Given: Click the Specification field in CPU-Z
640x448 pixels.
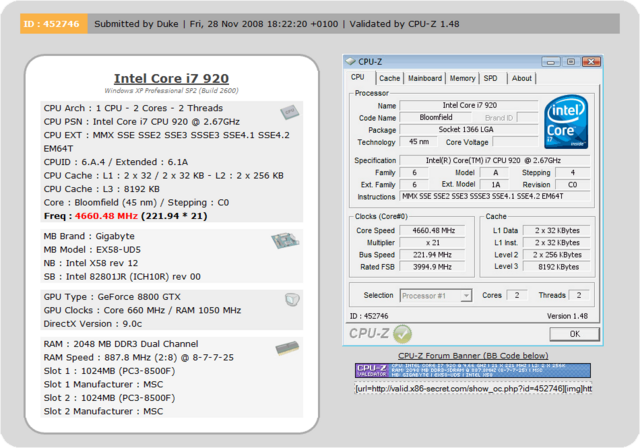Looking at the screenshot, I should 495,160.
